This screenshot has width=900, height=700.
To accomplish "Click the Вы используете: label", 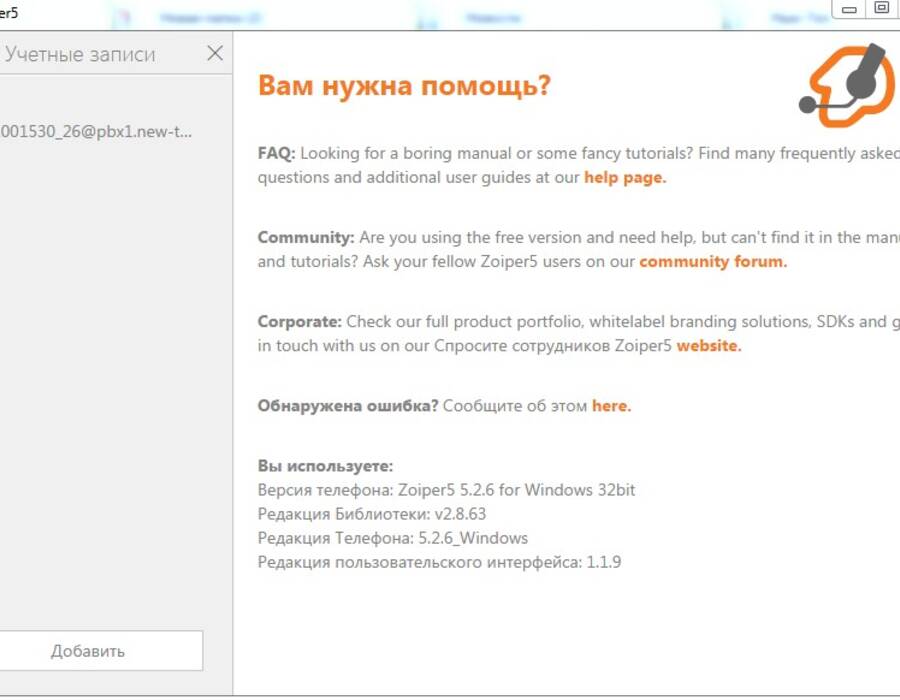I will coord(325,466).
